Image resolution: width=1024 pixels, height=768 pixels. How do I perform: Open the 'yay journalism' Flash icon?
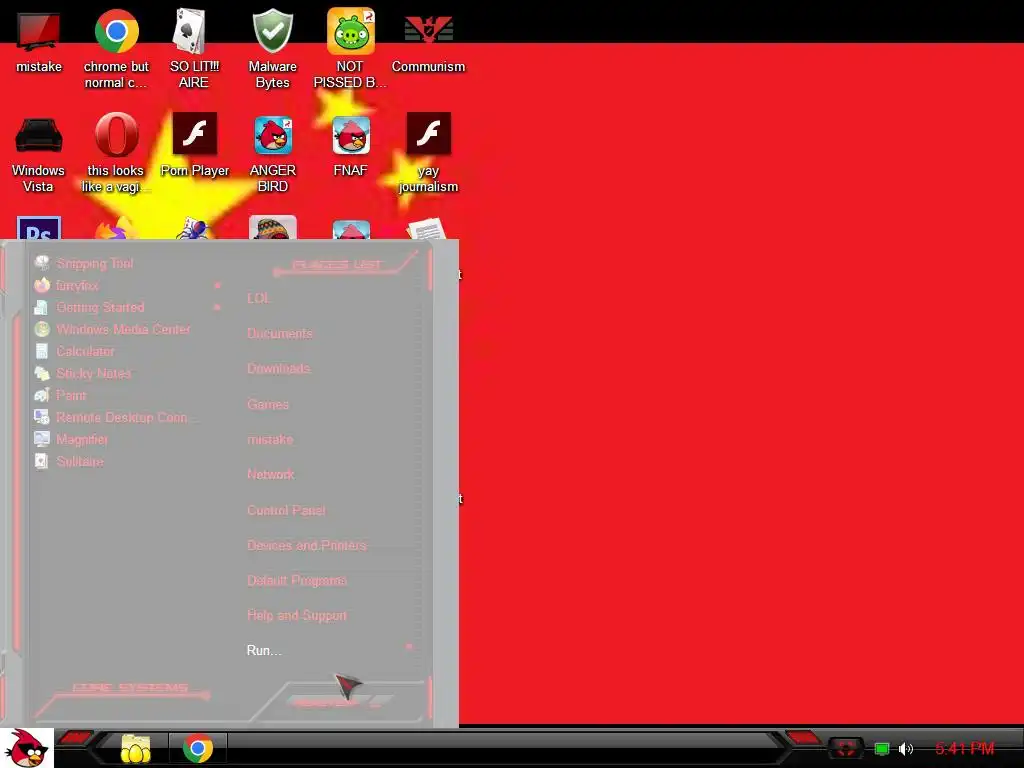[428, 153]
